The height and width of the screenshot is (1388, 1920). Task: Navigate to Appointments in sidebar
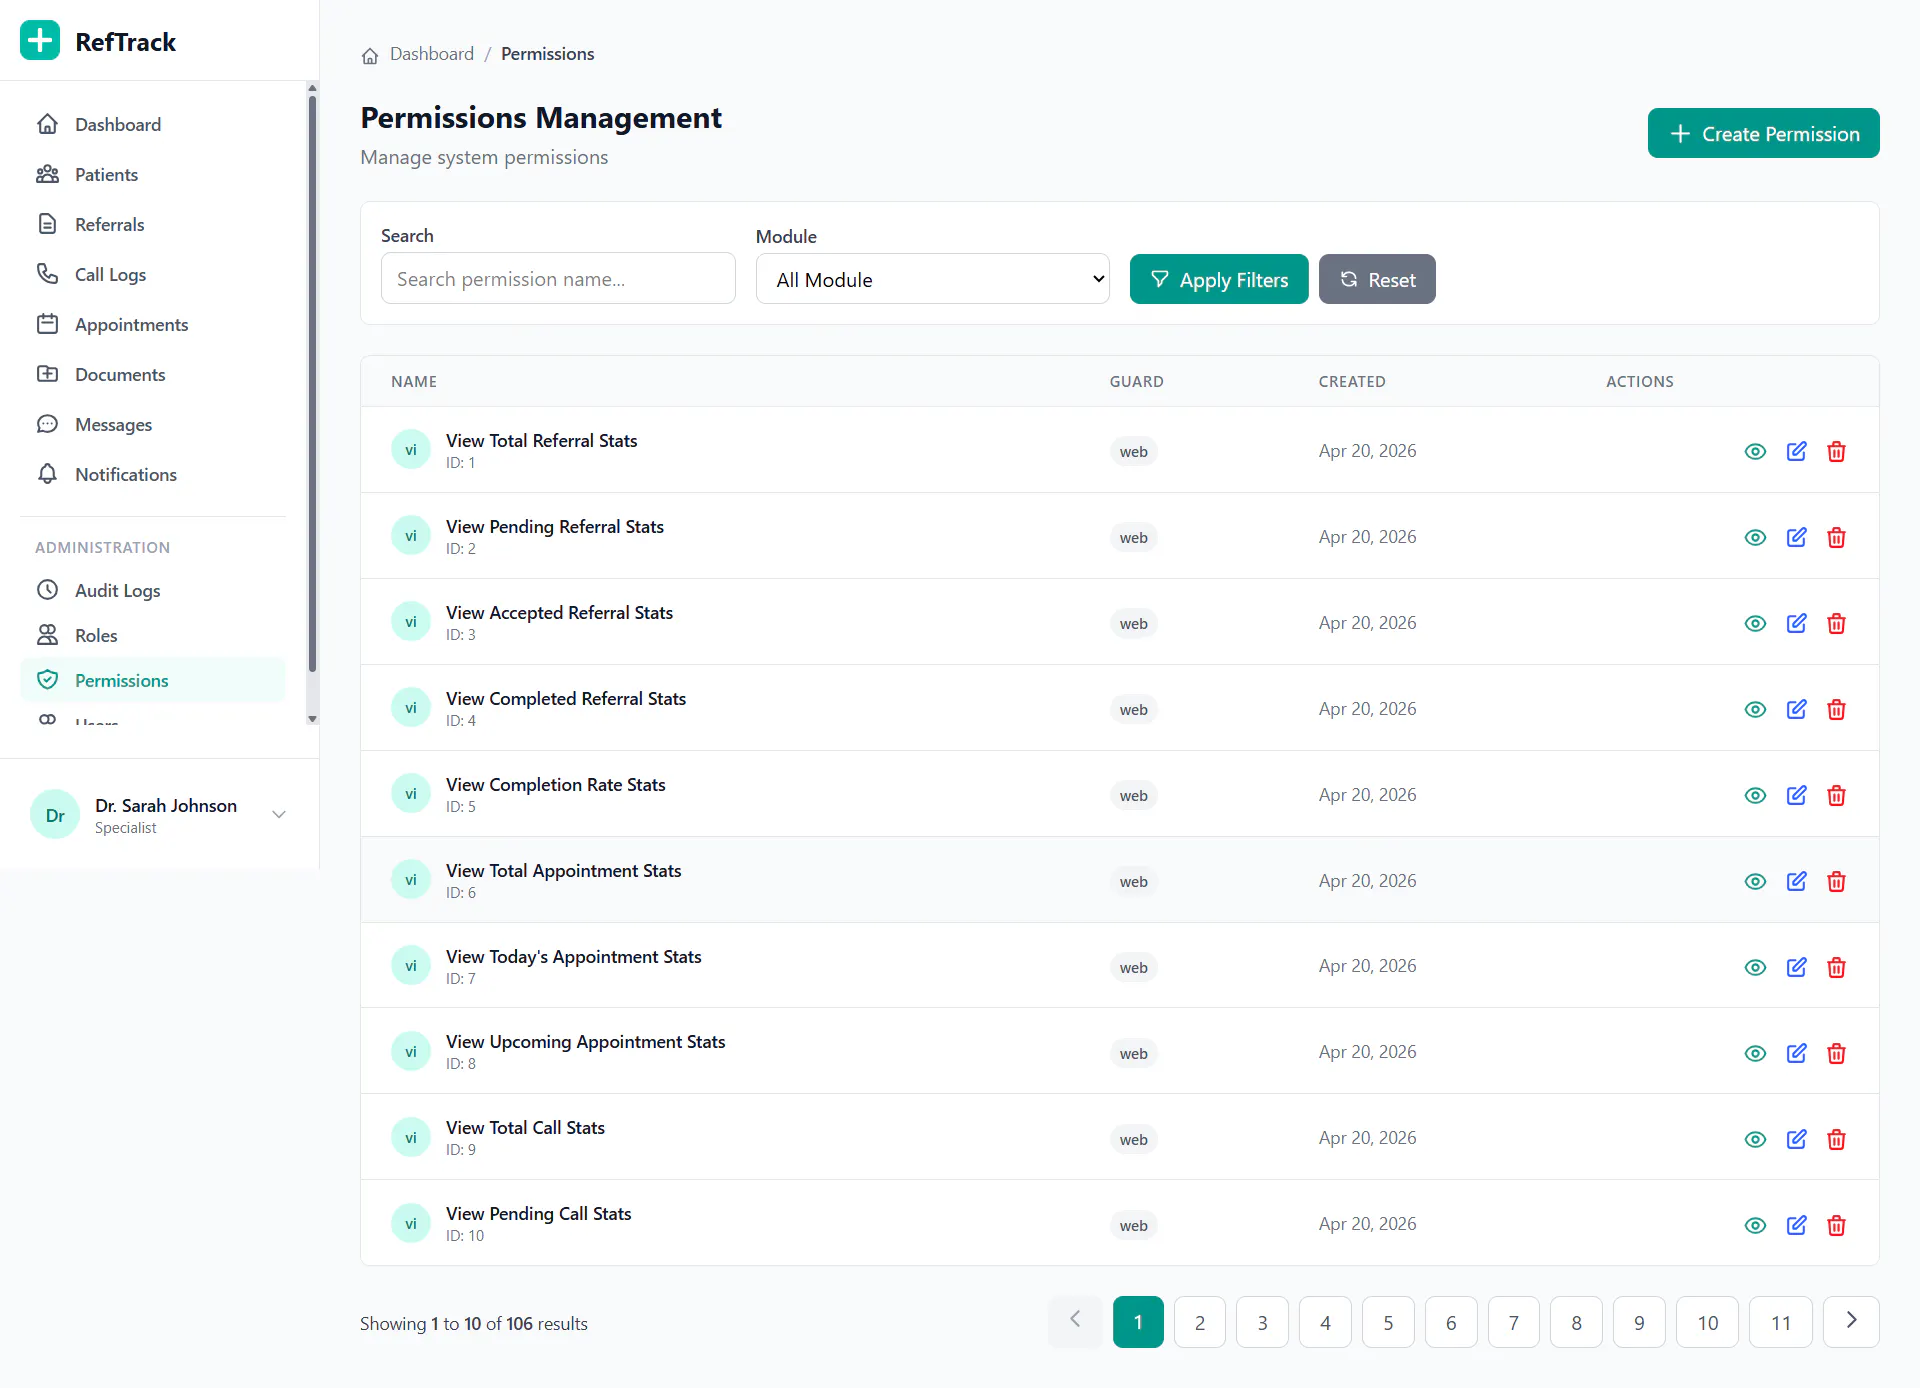coord(153,324)
